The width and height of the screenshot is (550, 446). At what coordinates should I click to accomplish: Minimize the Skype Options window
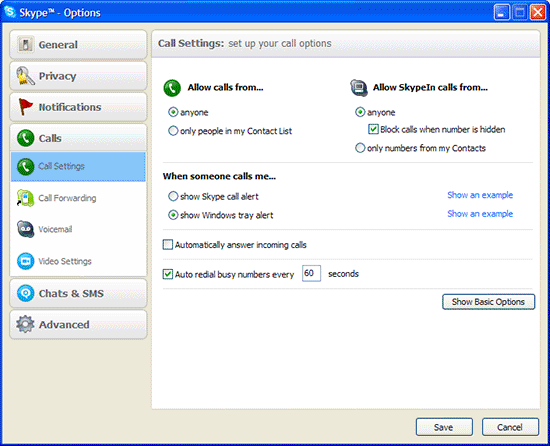[x=501, y=12]
